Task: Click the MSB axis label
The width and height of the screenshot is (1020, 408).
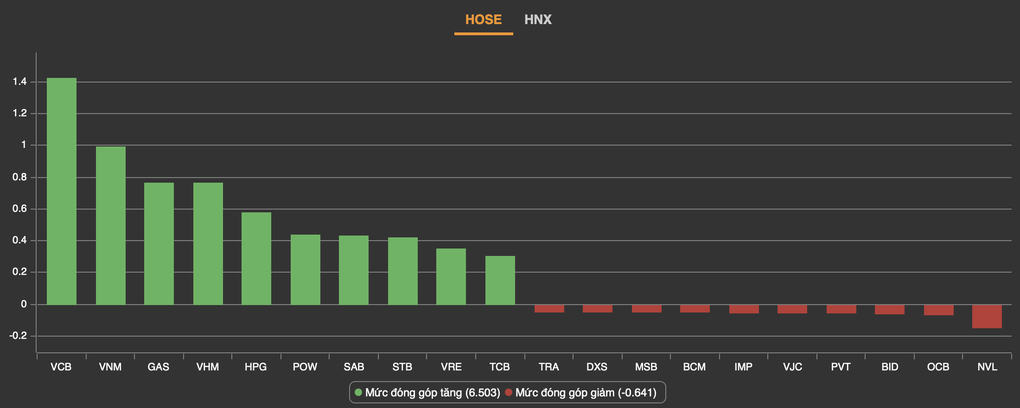Action: [646, 367]
